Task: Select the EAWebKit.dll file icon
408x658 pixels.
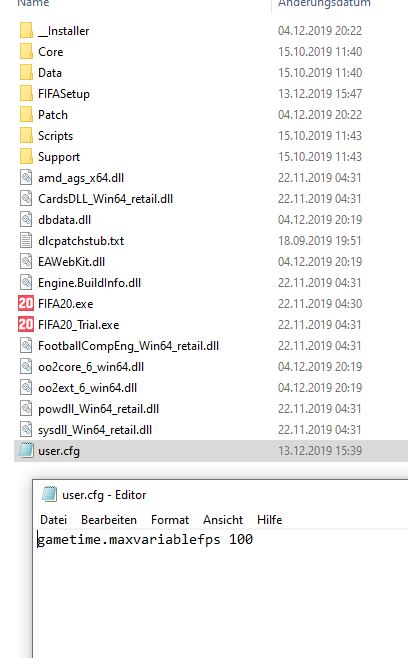Action: 26,261
